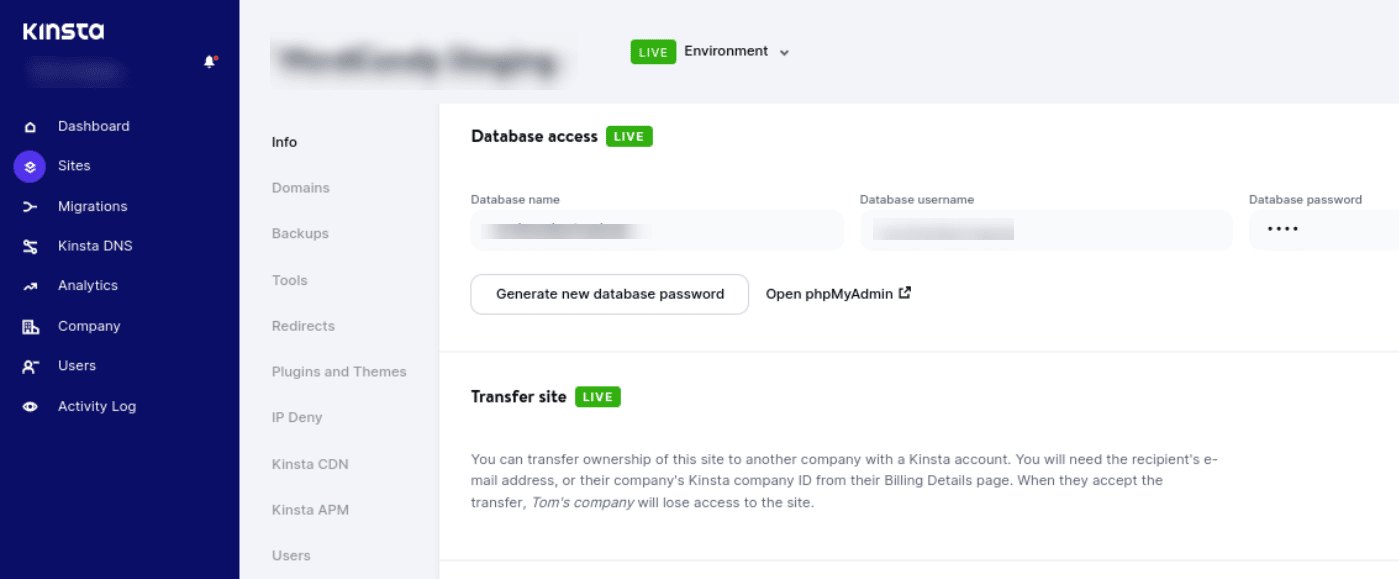Open the Tools section
This screenshot has height=579, width=1399.
coord(289,280)
